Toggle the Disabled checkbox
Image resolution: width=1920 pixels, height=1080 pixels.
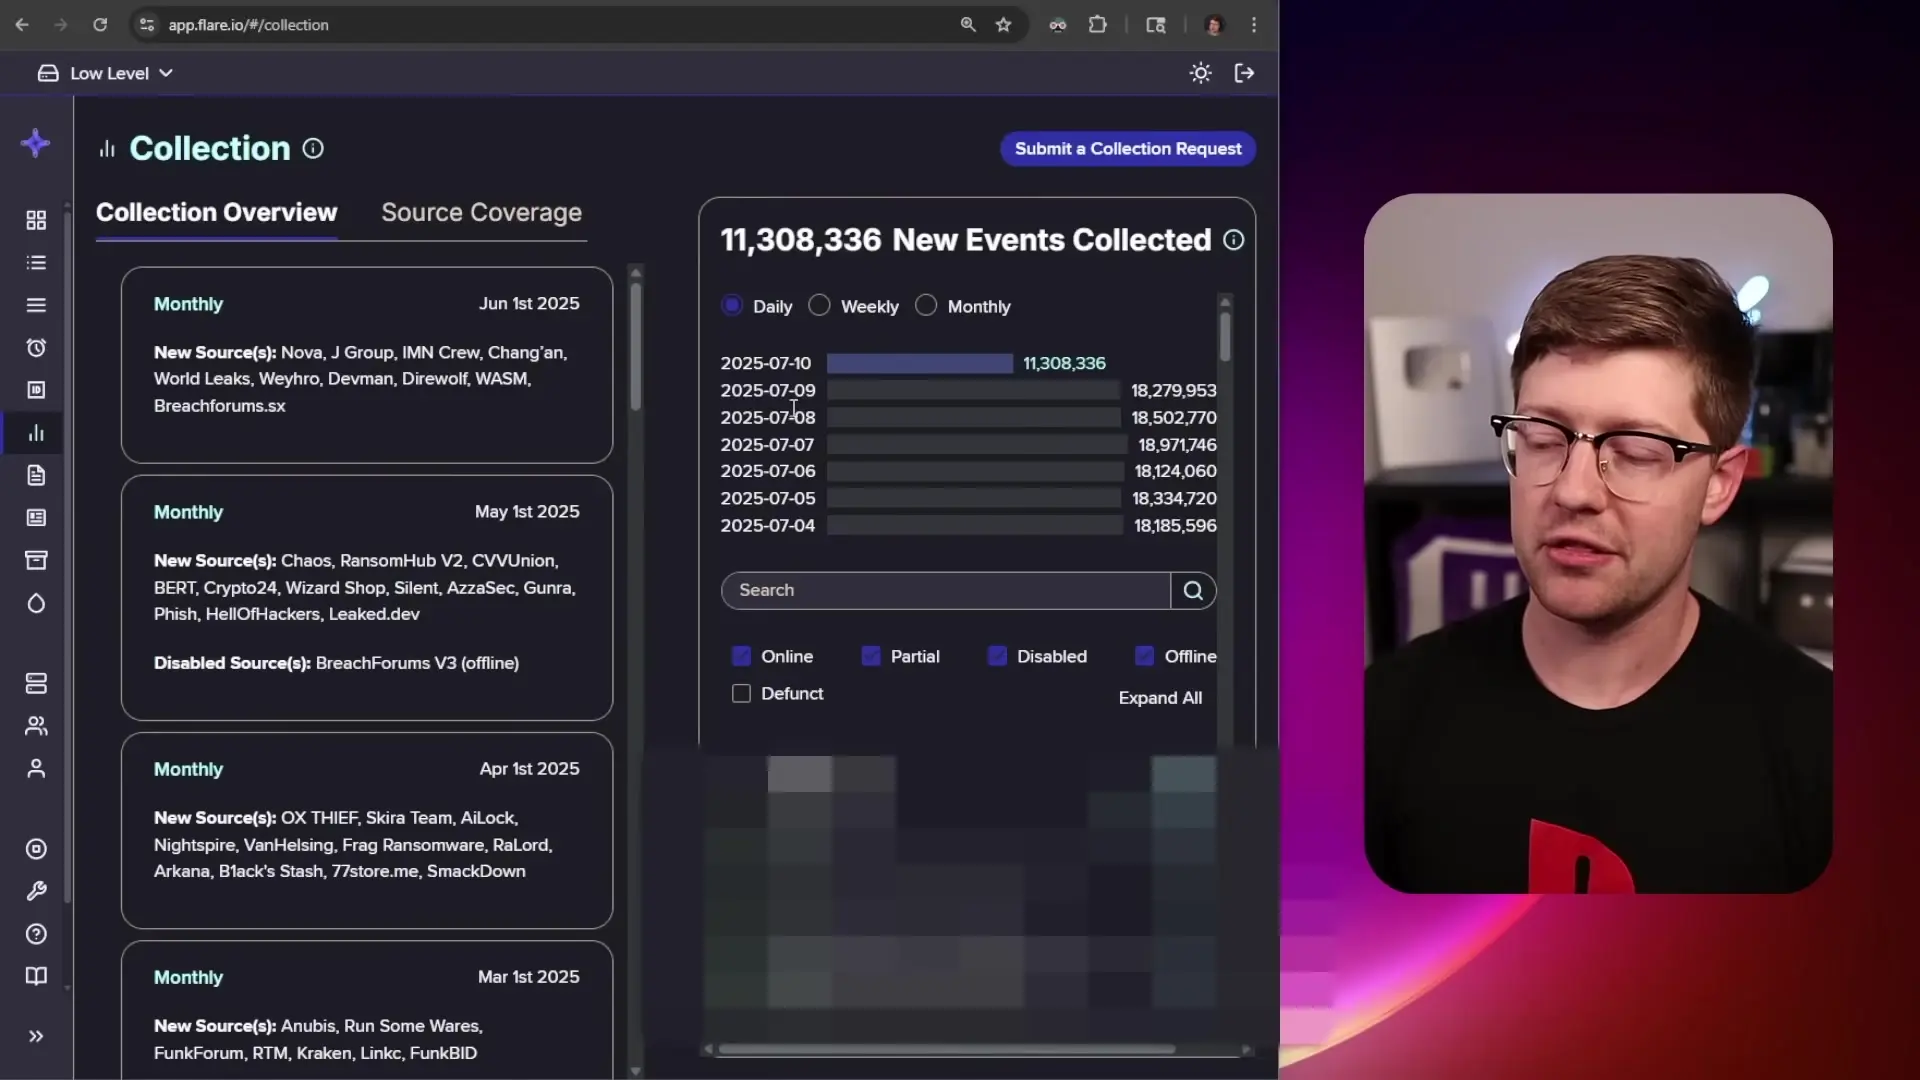point(997,656)
